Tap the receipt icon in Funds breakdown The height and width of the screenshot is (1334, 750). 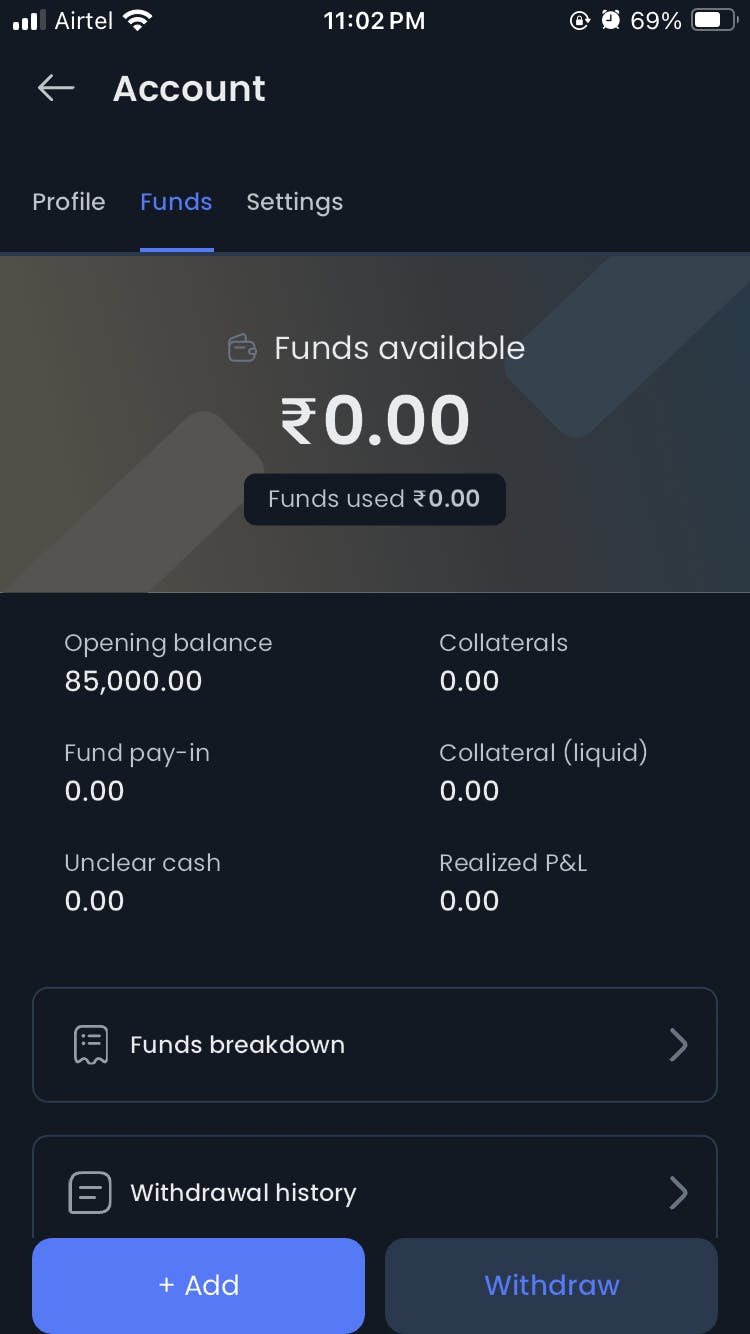[x=91, y=1045]
